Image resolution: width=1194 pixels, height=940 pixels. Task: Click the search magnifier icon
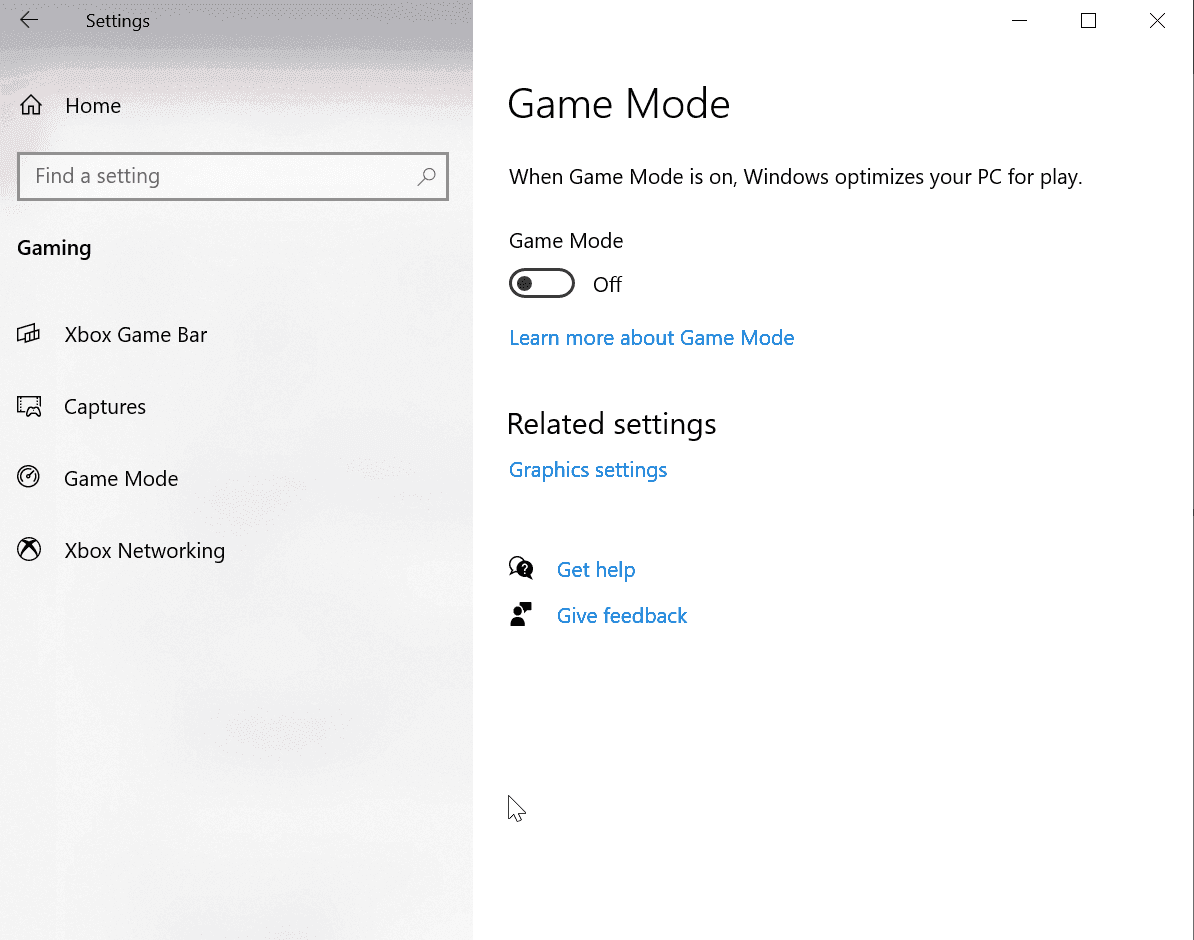(x=427, y=177)
